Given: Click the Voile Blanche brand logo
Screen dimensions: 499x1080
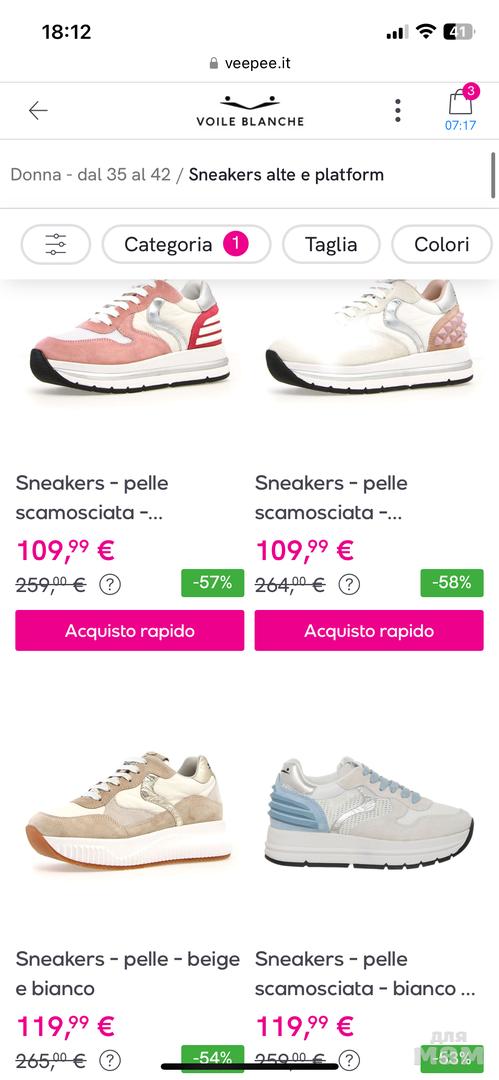Looking at the screenshot, I should click(x=250, y=112).
